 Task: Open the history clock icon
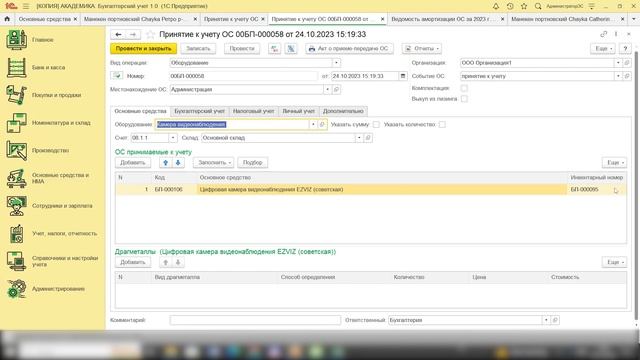pyautogui.click(x=510, y=6)
